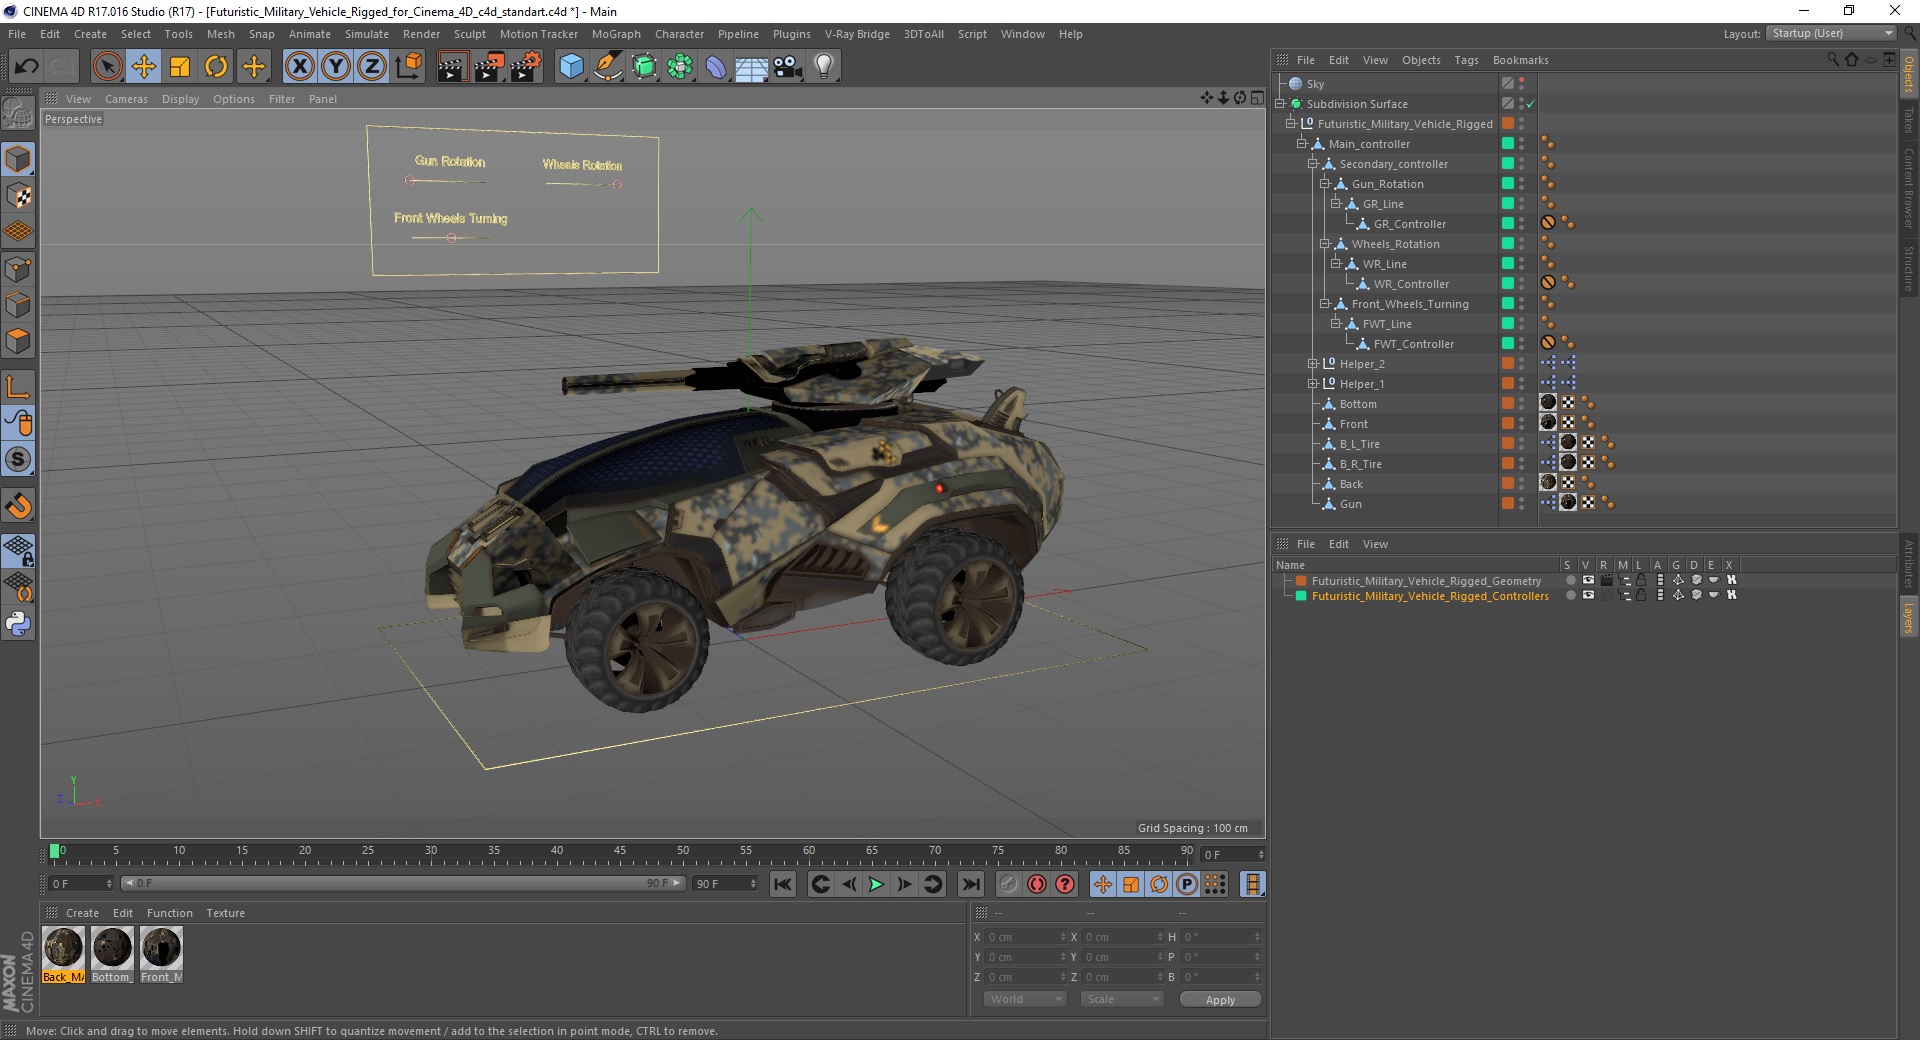
Task: Click the Undo arrow icon
Action: pos(26,67)
